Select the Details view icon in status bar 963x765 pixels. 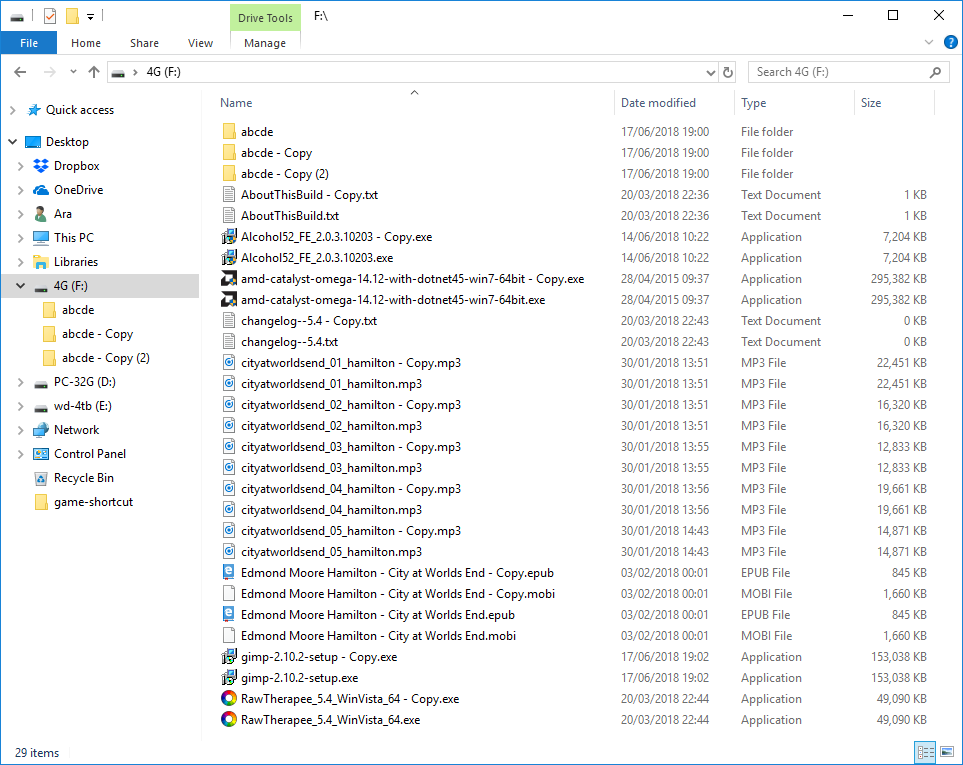[925, 752]
